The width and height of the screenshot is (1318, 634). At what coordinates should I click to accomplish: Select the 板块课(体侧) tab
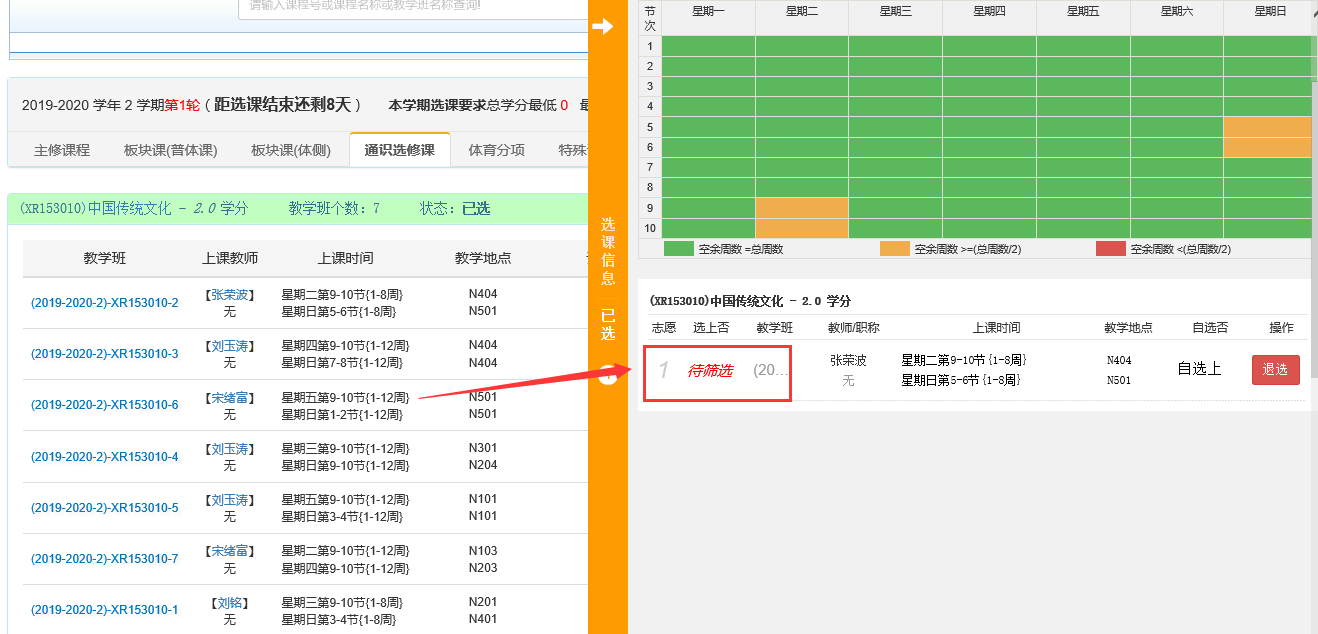(290, 150)
